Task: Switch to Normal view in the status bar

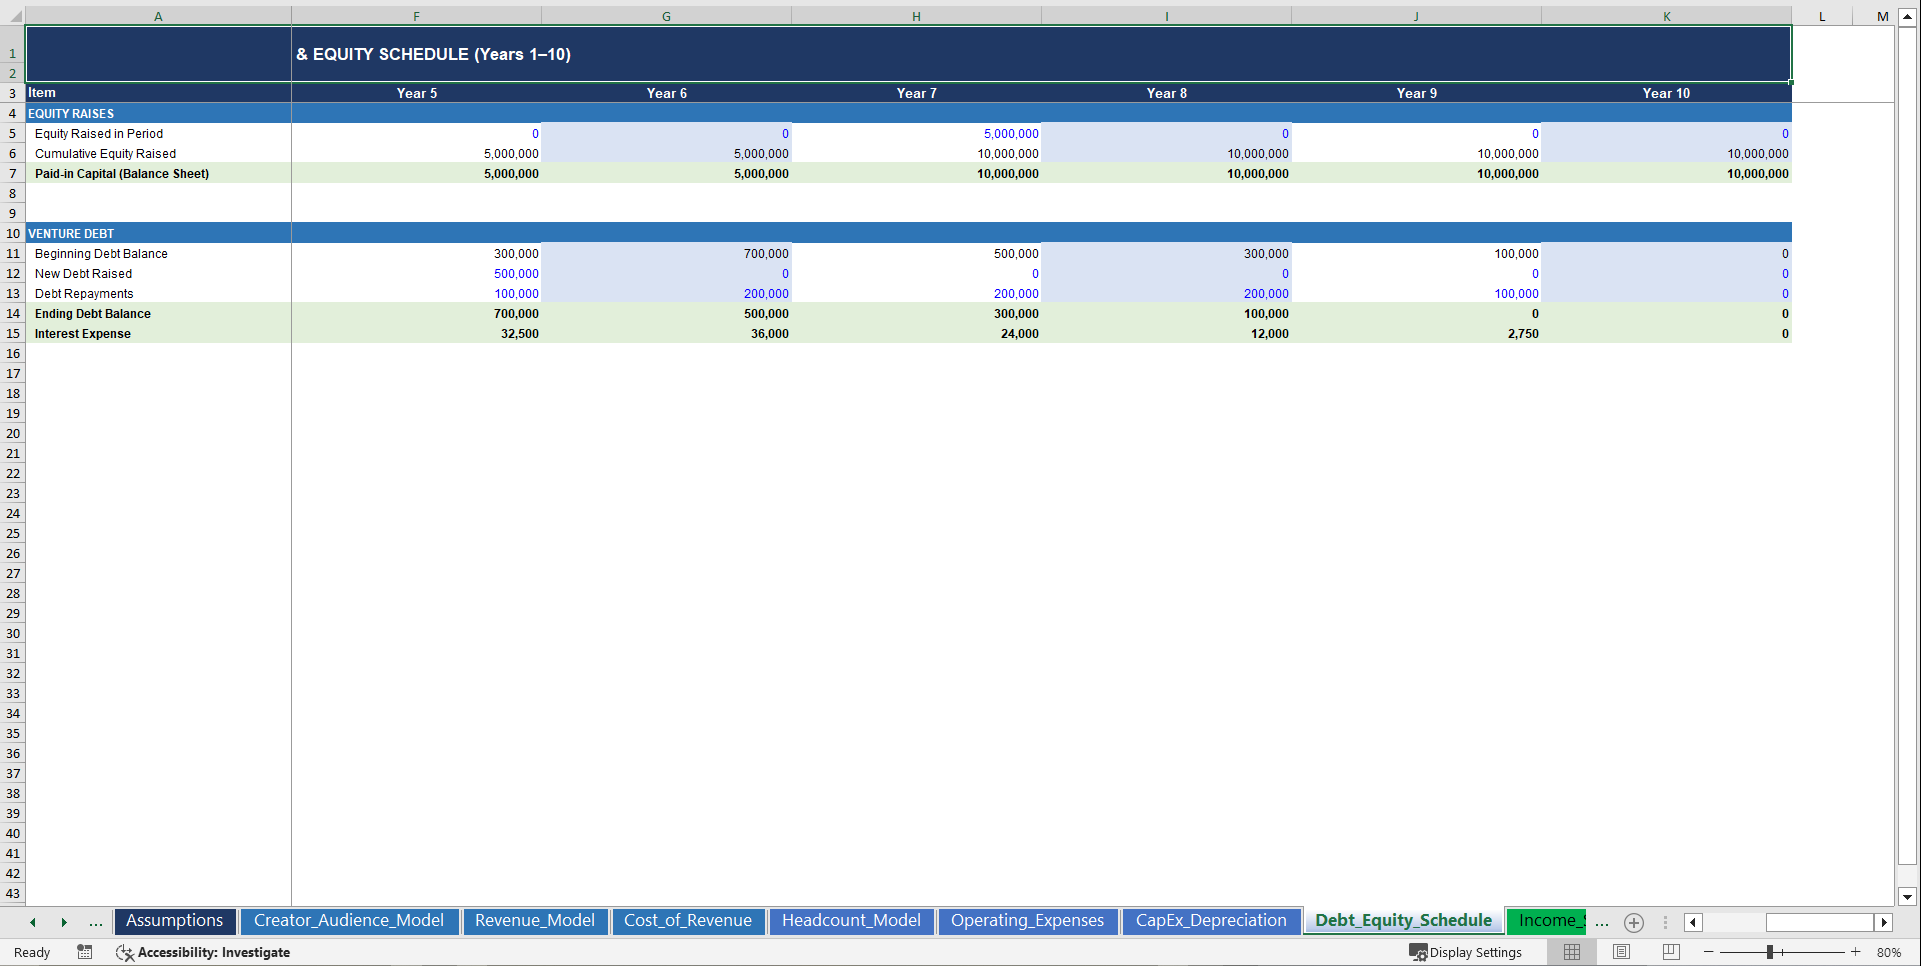Action: (x=1571, y=952)
